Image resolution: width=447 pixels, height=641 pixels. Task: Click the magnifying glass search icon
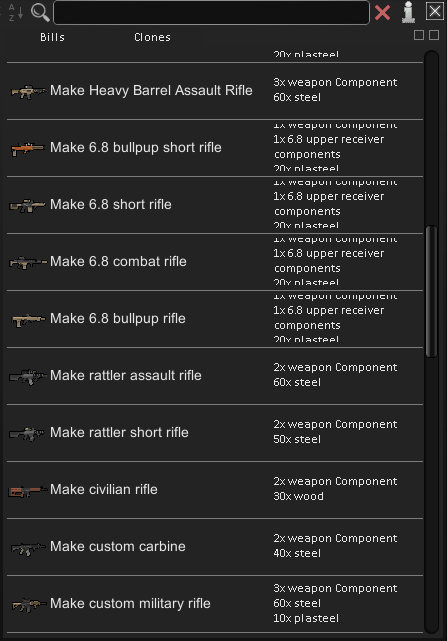click(40, 12)
